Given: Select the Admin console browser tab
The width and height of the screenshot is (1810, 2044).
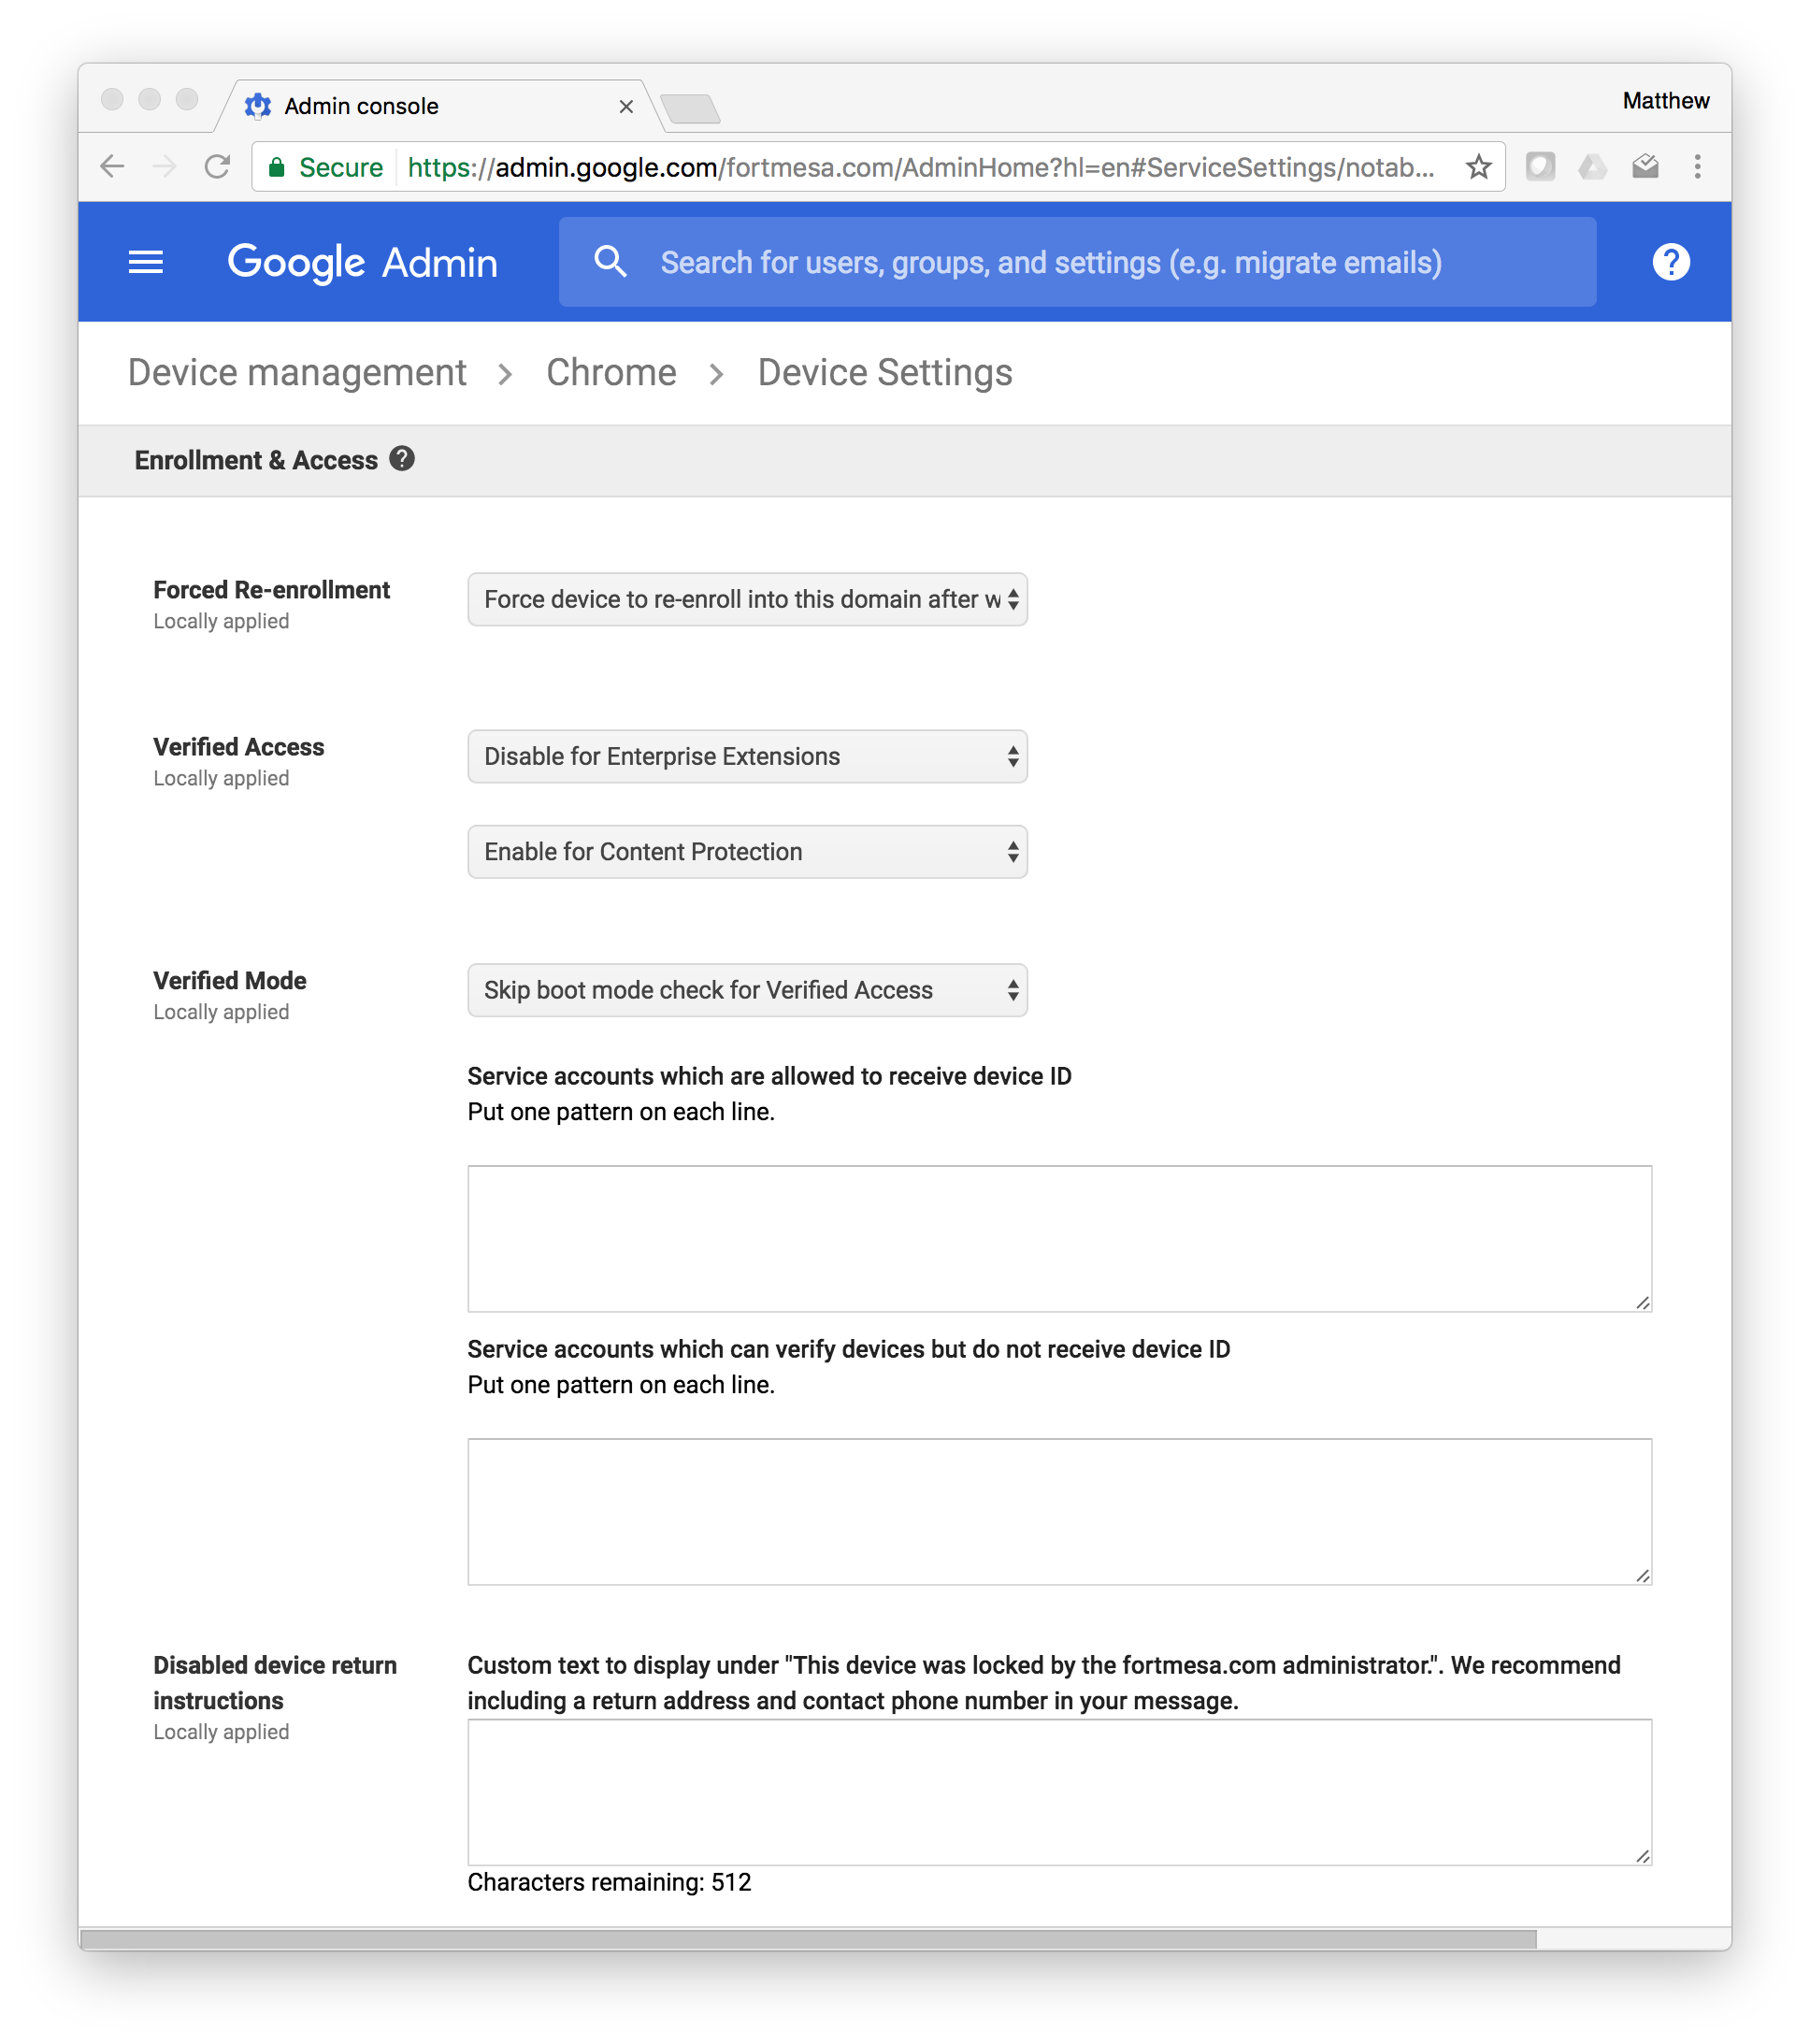Looking at the screenshot, I should click(x=440, y=106).
